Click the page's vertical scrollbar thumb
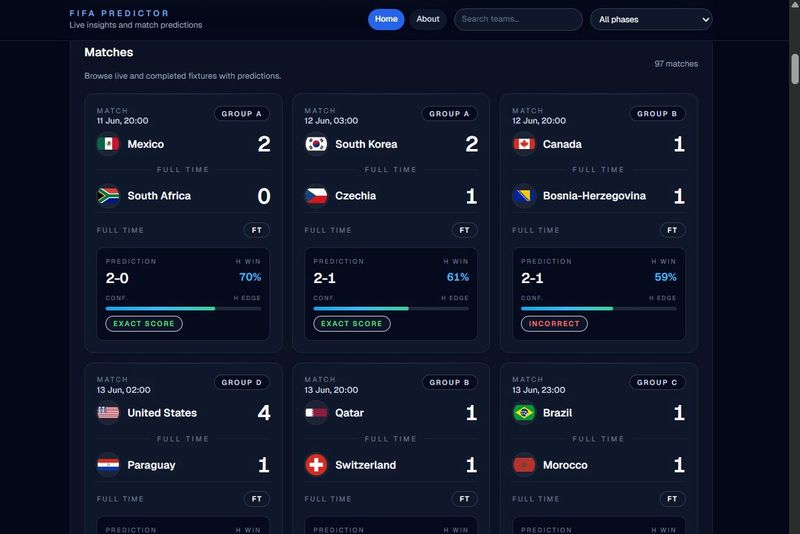This screenshot has width=800, height=534. click(x=795, y=69)
